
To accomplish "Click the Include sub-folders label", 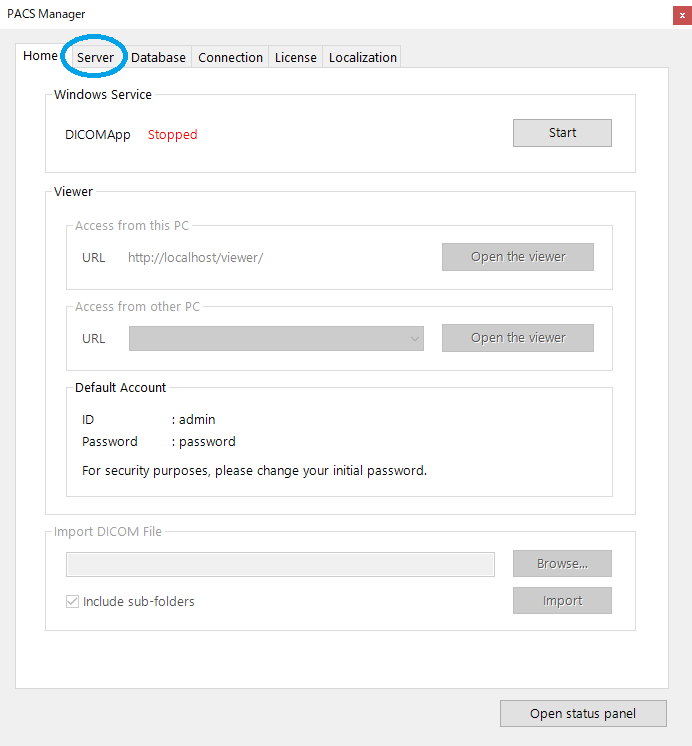I will pyautogui.click(x=138, y=601).
